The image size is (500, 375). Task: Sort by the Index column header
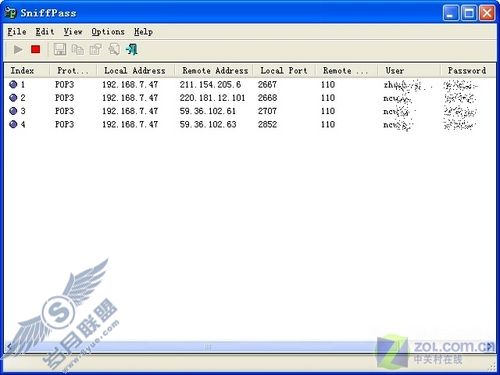27,71
